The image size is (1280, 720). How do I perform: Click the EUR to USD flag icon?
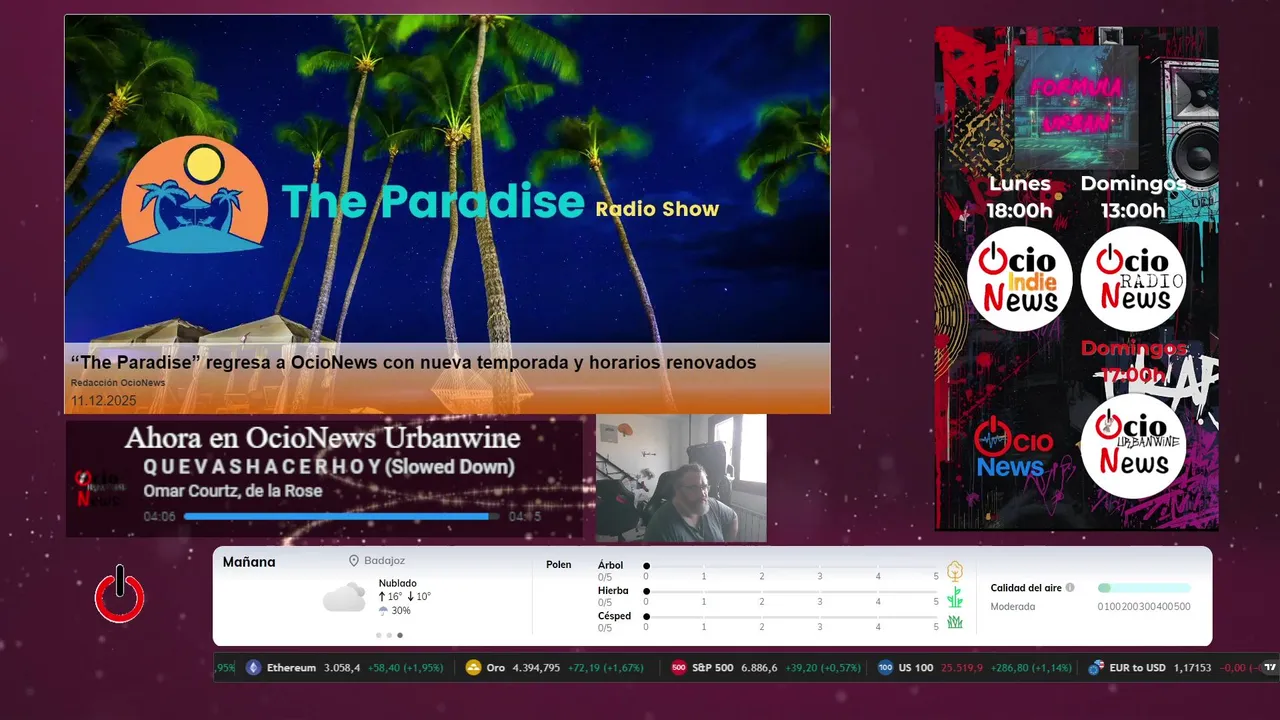pos(1096,668)
